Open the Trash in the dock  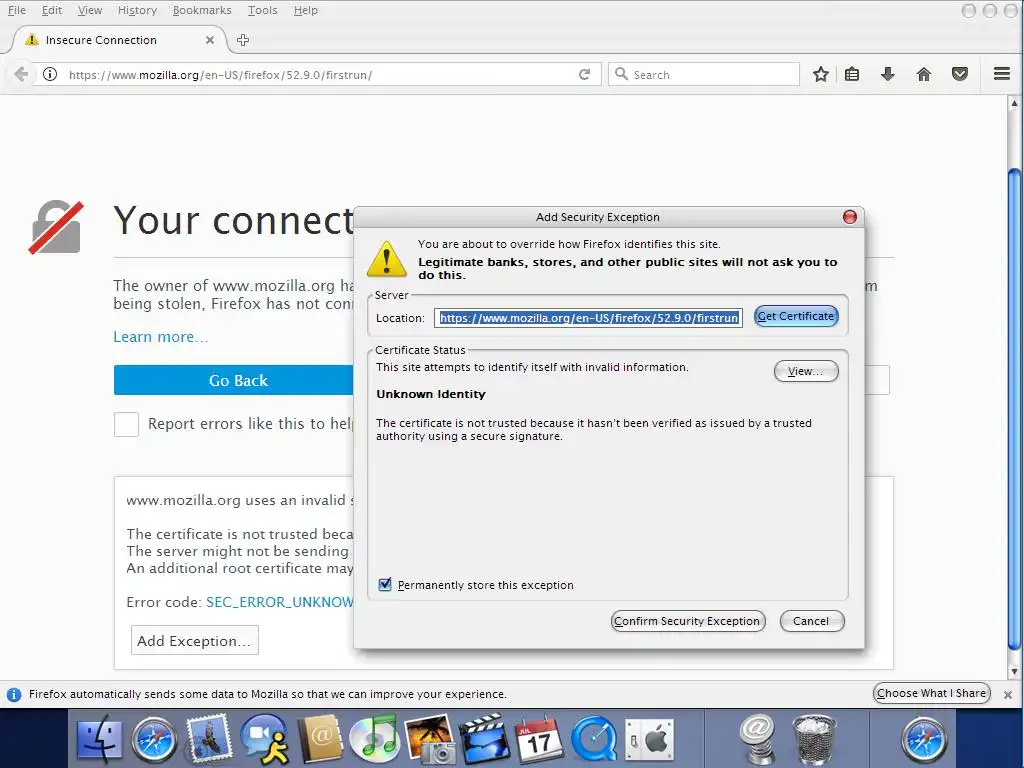(814, 740)
